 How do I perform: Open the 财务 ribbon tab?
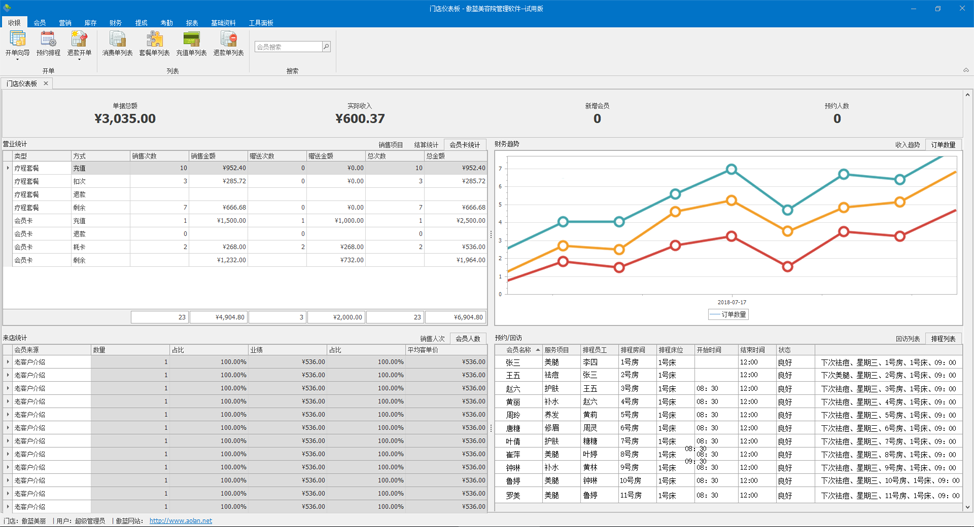(x=115, y=22)
